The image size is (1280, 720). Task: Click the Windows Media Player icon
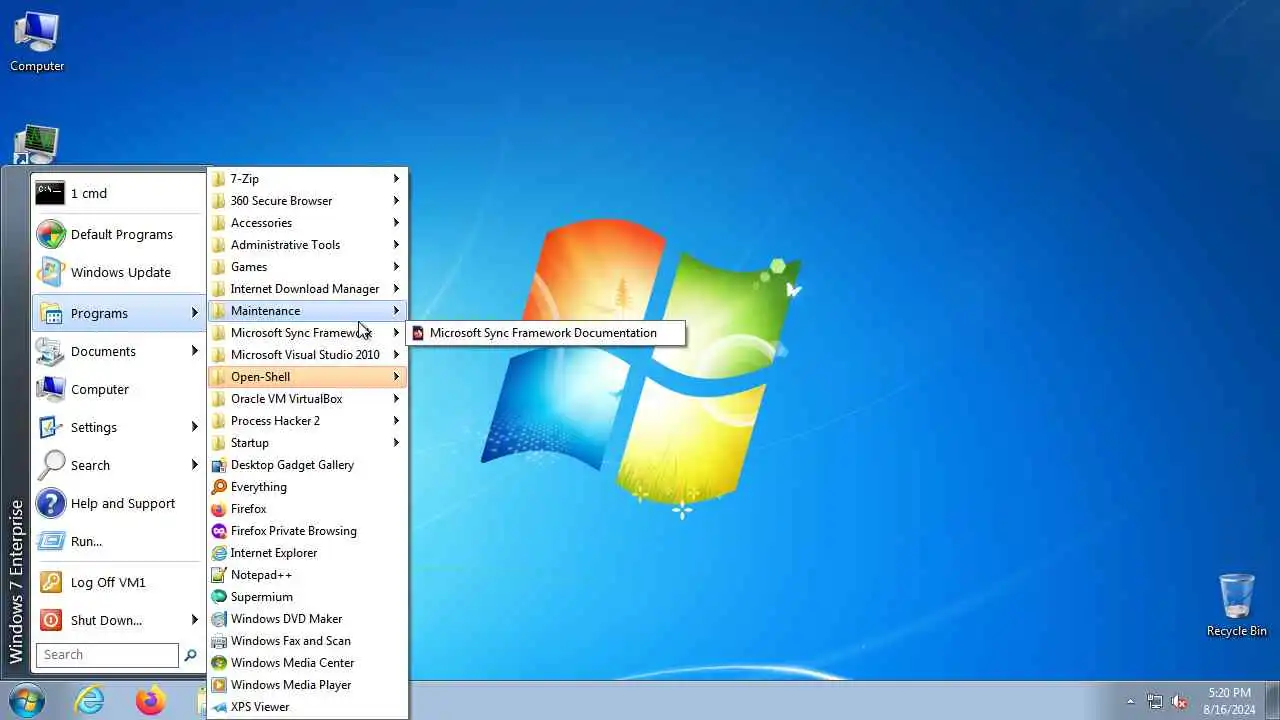coord(219,685)
